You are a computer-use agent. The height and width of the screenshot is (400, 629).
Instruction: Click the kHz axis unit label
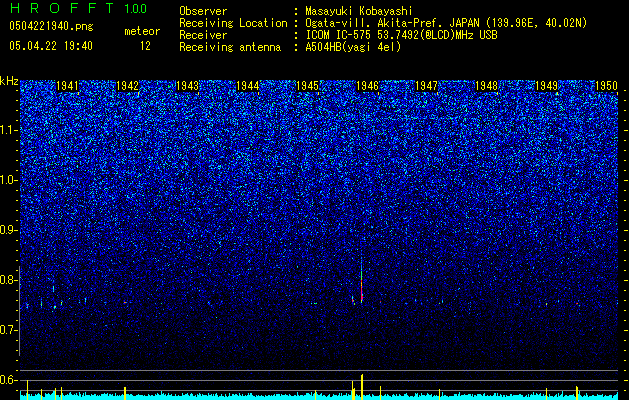point(9,81)
